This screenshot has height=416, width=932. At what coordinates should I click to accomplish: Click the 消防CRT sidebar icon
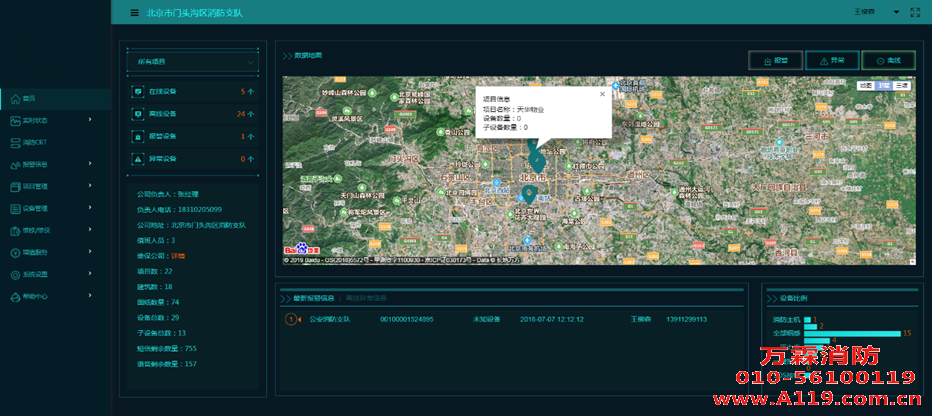coord(15,142)
